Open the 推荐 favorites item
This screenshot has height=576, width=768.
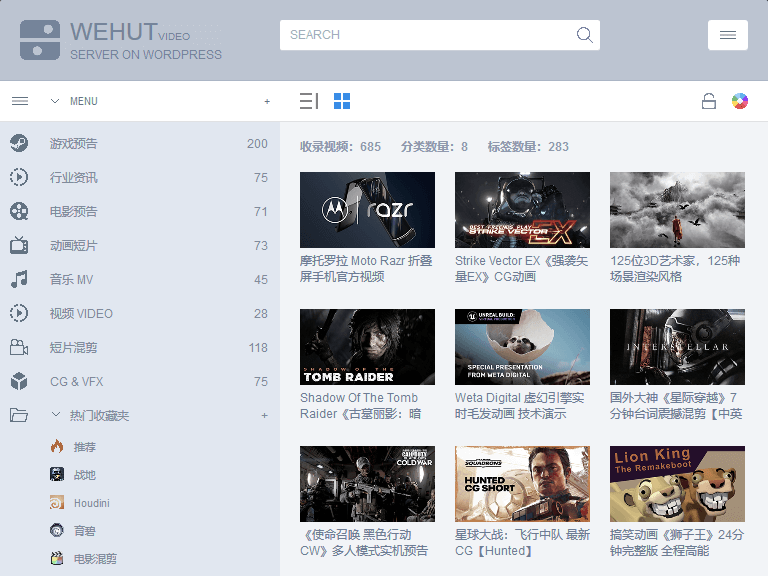[85, 447]
